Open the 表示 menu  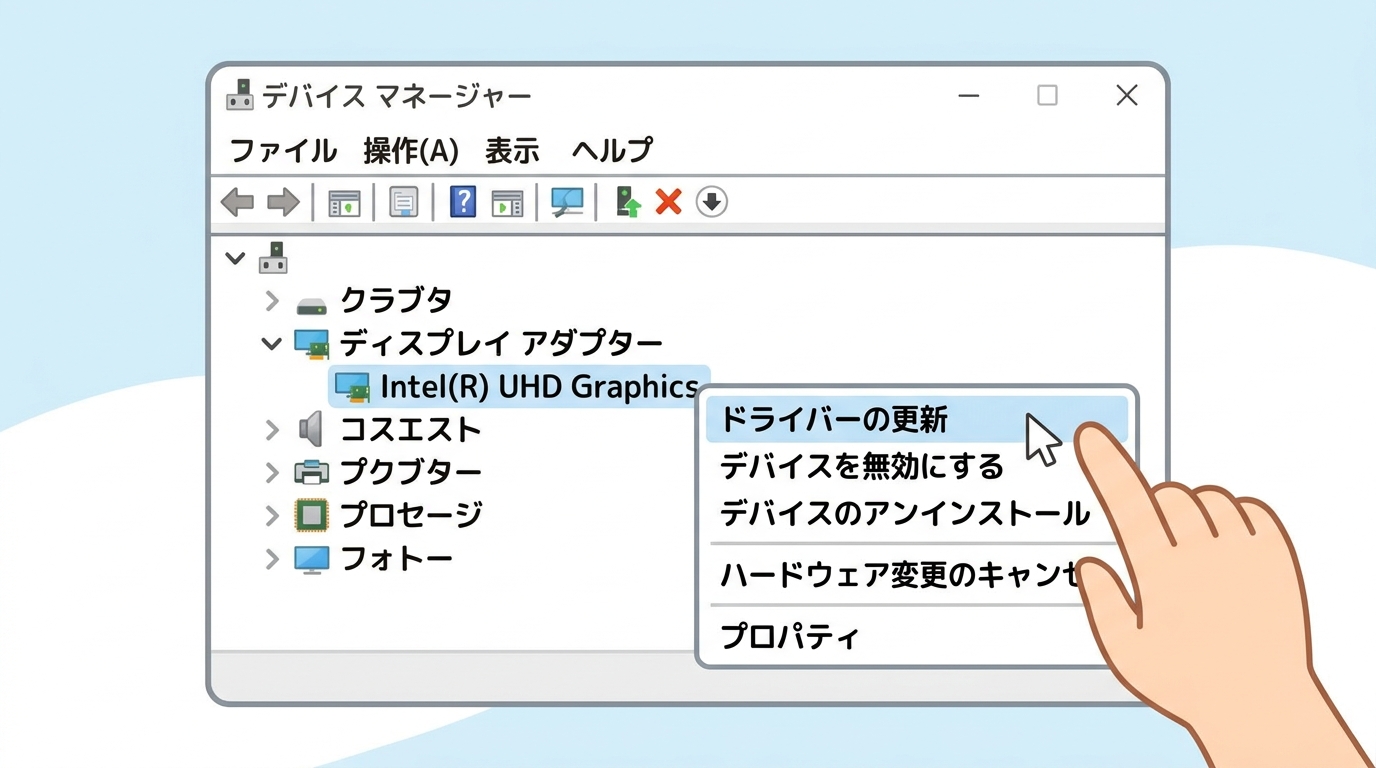click(511, 150)
